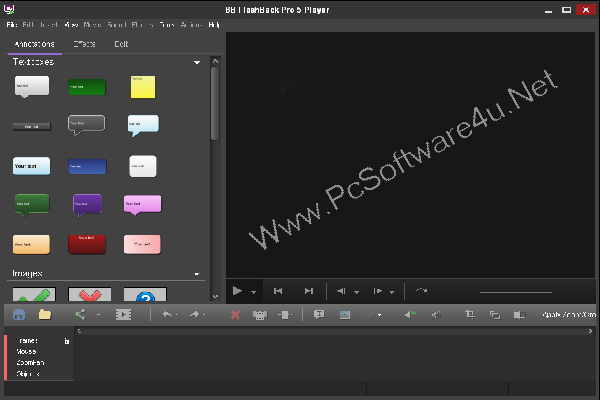Image resolution: width=600 pixels, height=400 pixels.
Task: Pick the light blue speech bubble textbox
Action: [x=143, y=125]
